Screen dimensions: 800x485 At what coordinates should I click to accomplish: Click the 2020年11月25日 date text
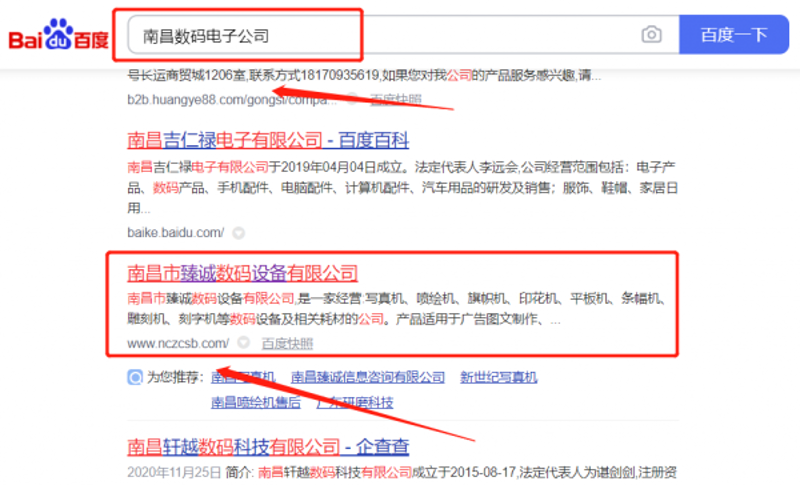pos(174,472)
